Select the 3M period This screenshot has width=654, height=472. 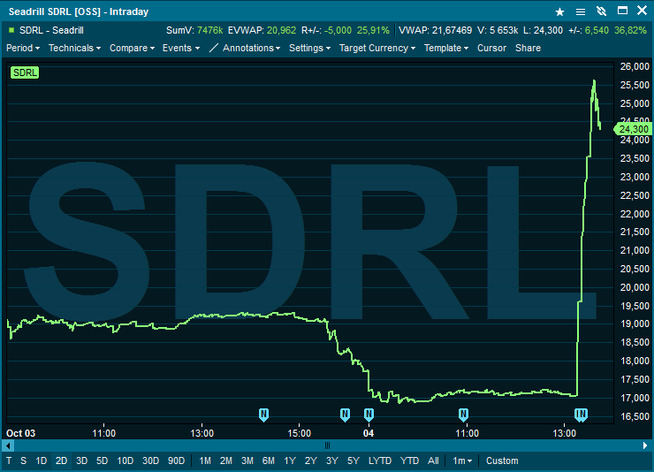click(247, 461)
